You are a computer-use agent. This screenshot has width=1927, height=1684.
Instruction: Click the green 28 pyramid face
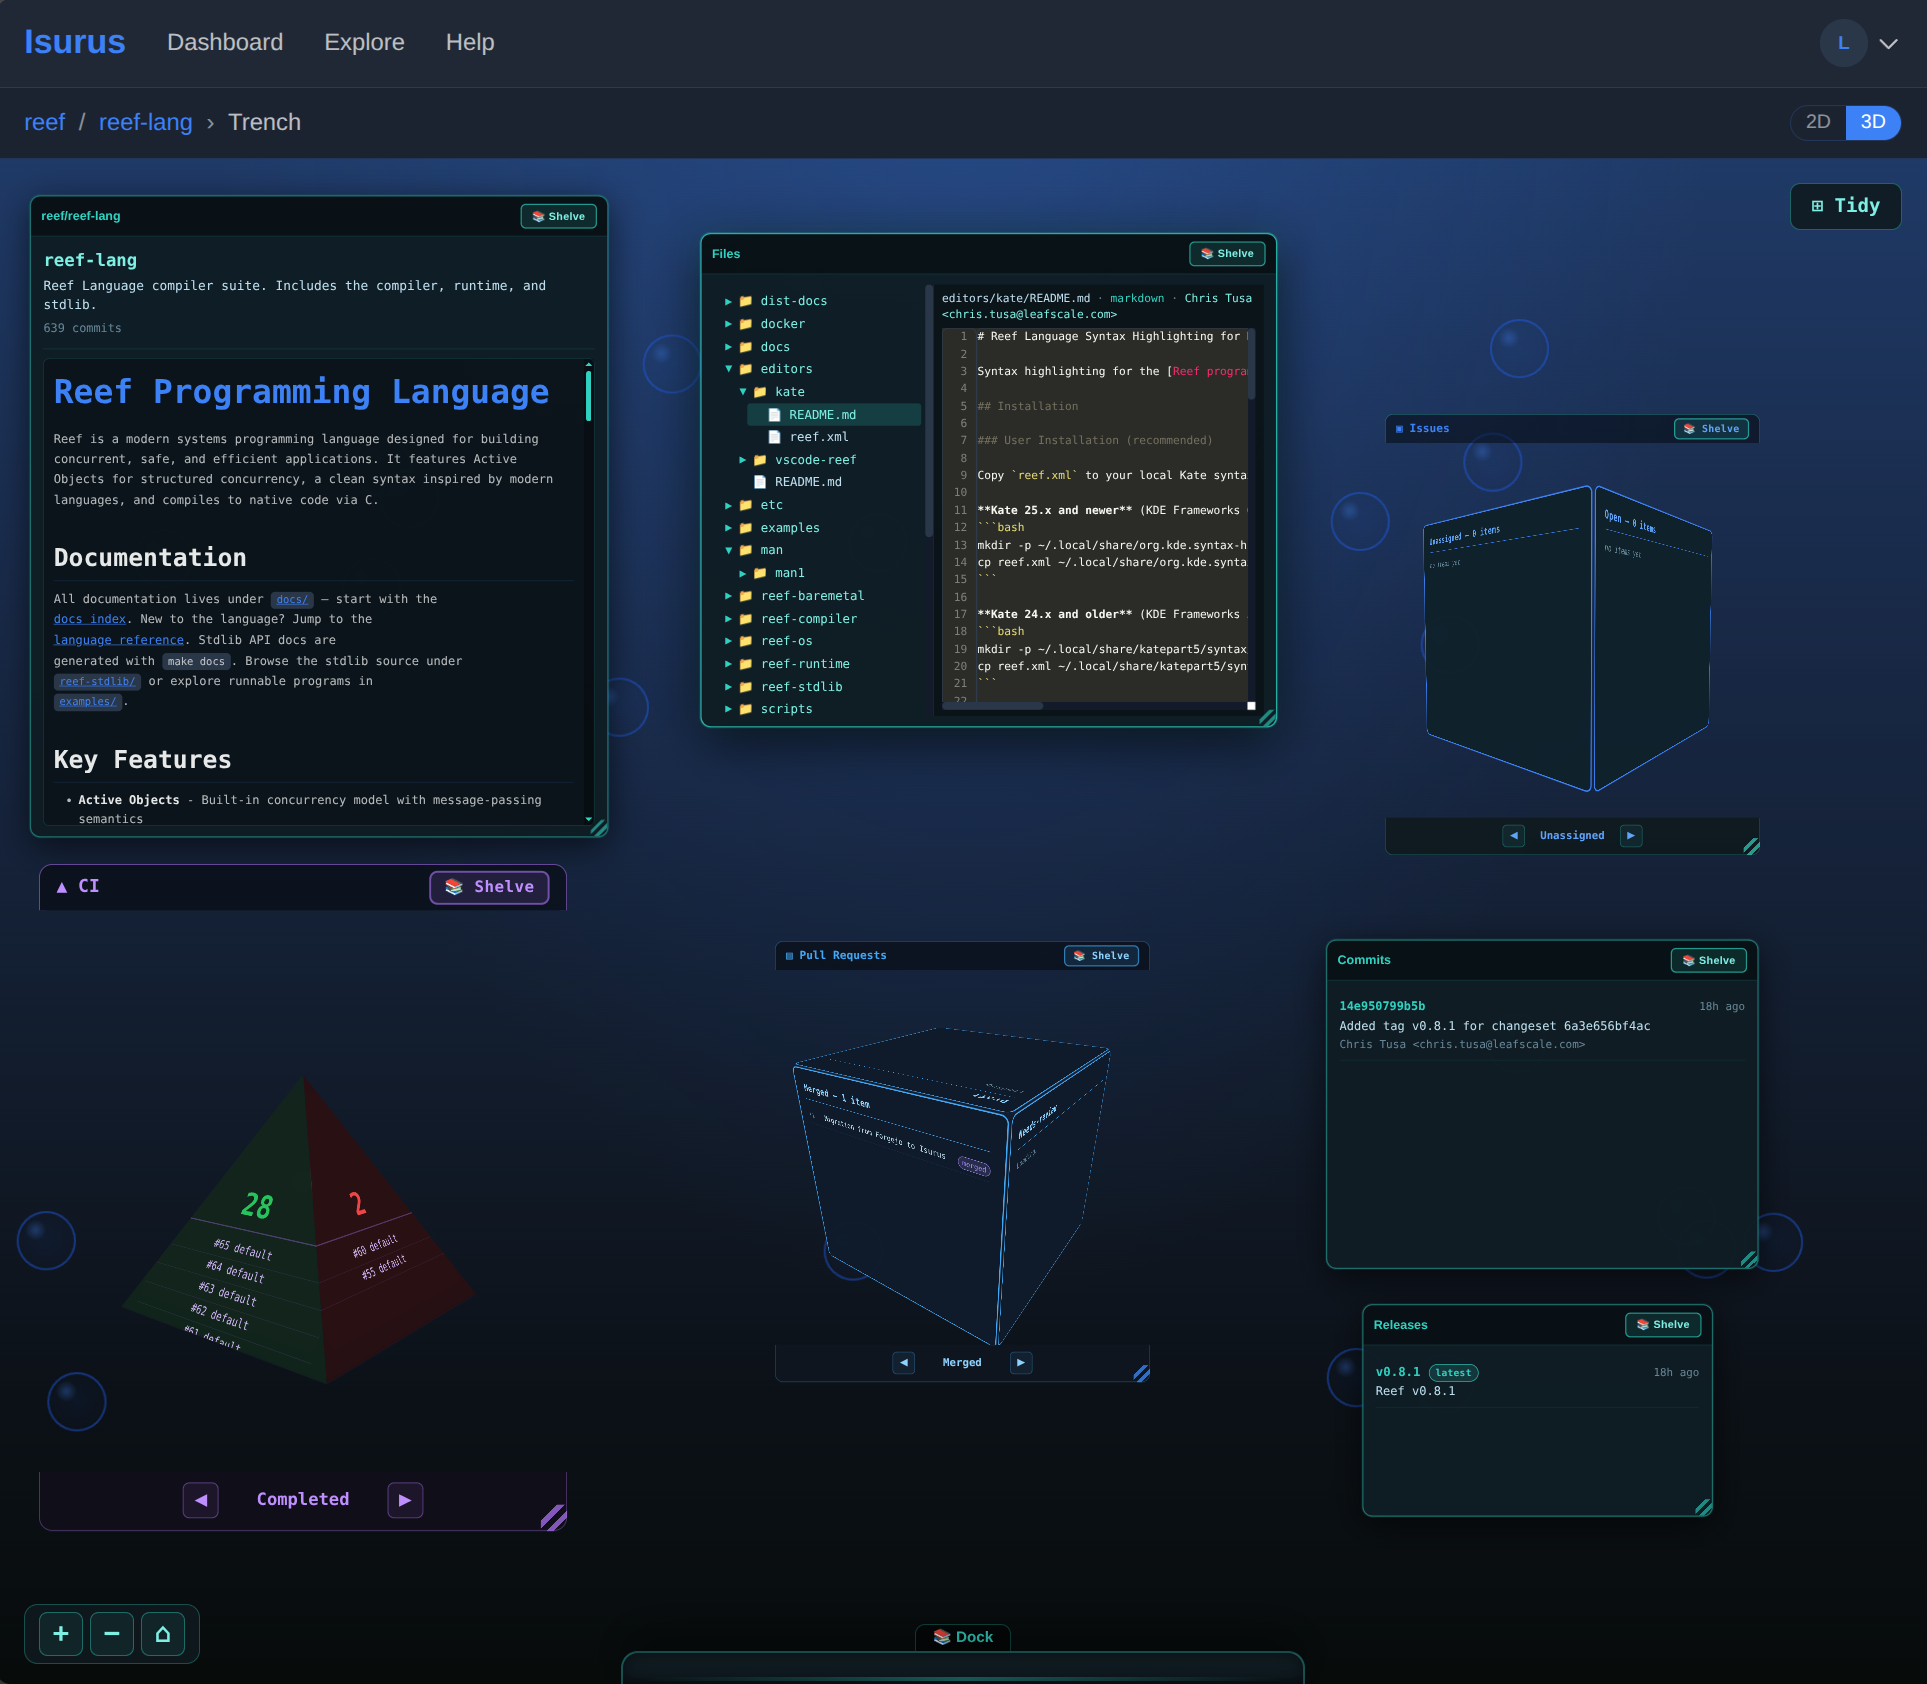(x=258, y=1207)
